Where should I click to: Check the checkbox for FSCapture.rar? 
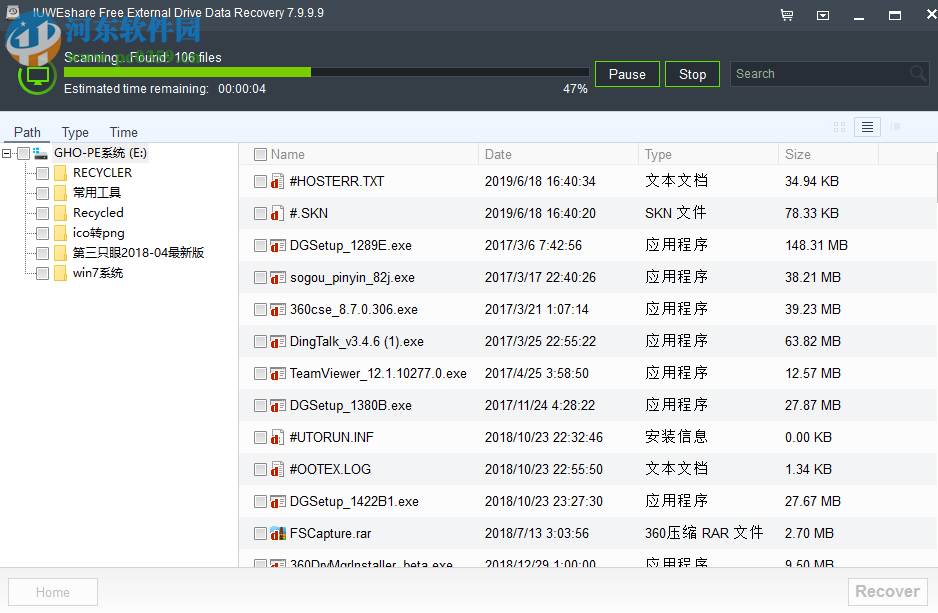point(260,533)
